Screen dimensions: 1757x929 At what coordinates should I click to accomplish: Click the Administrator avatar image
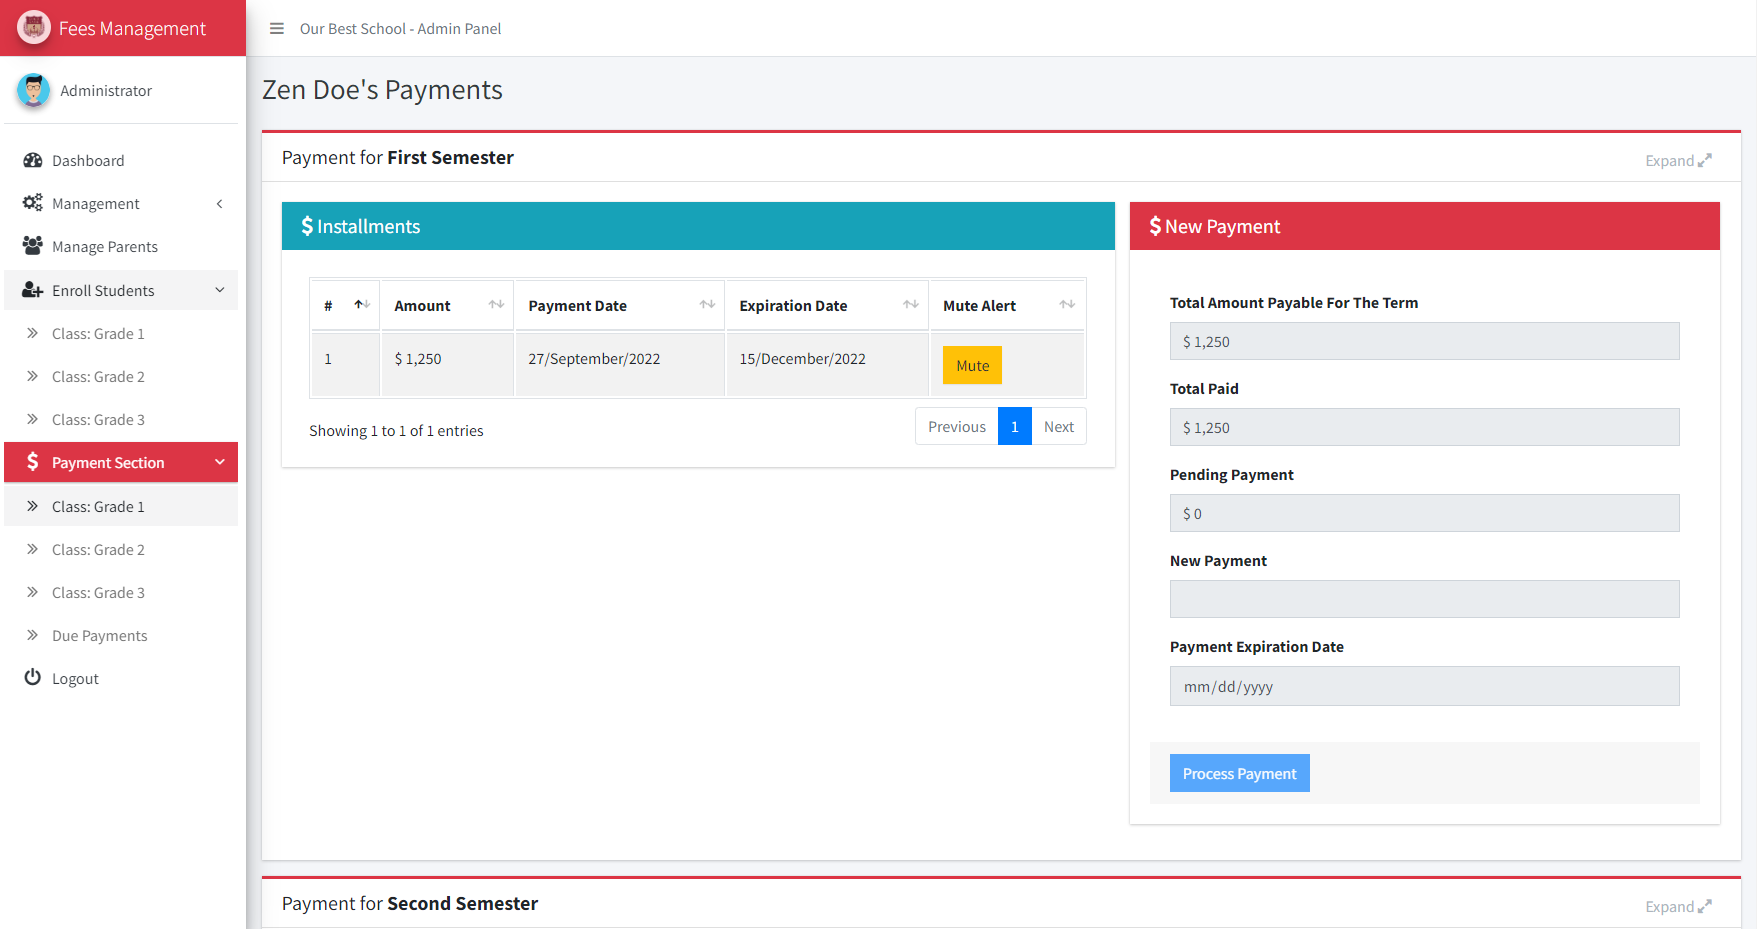pos(33,90)
